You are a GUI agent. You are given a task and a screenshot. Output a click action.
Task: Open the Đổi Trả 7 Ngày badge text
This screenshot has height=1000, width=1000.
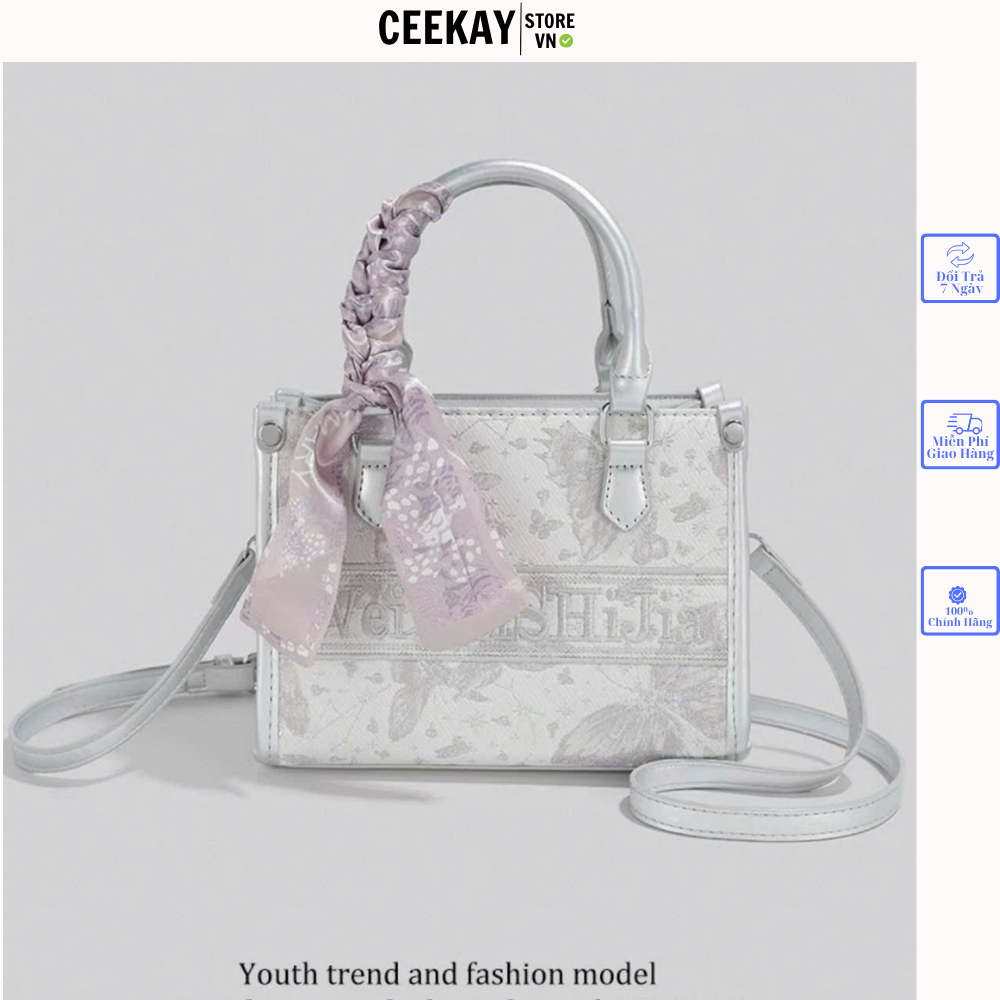pos(960,282)
